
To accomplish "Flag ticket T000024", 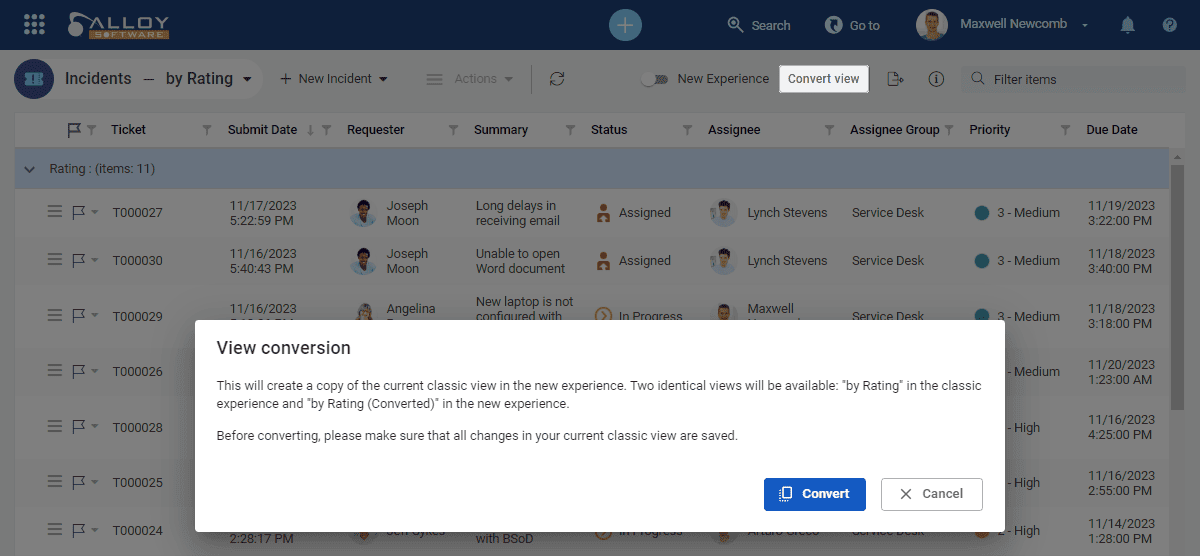I will [x=78, y=530].
